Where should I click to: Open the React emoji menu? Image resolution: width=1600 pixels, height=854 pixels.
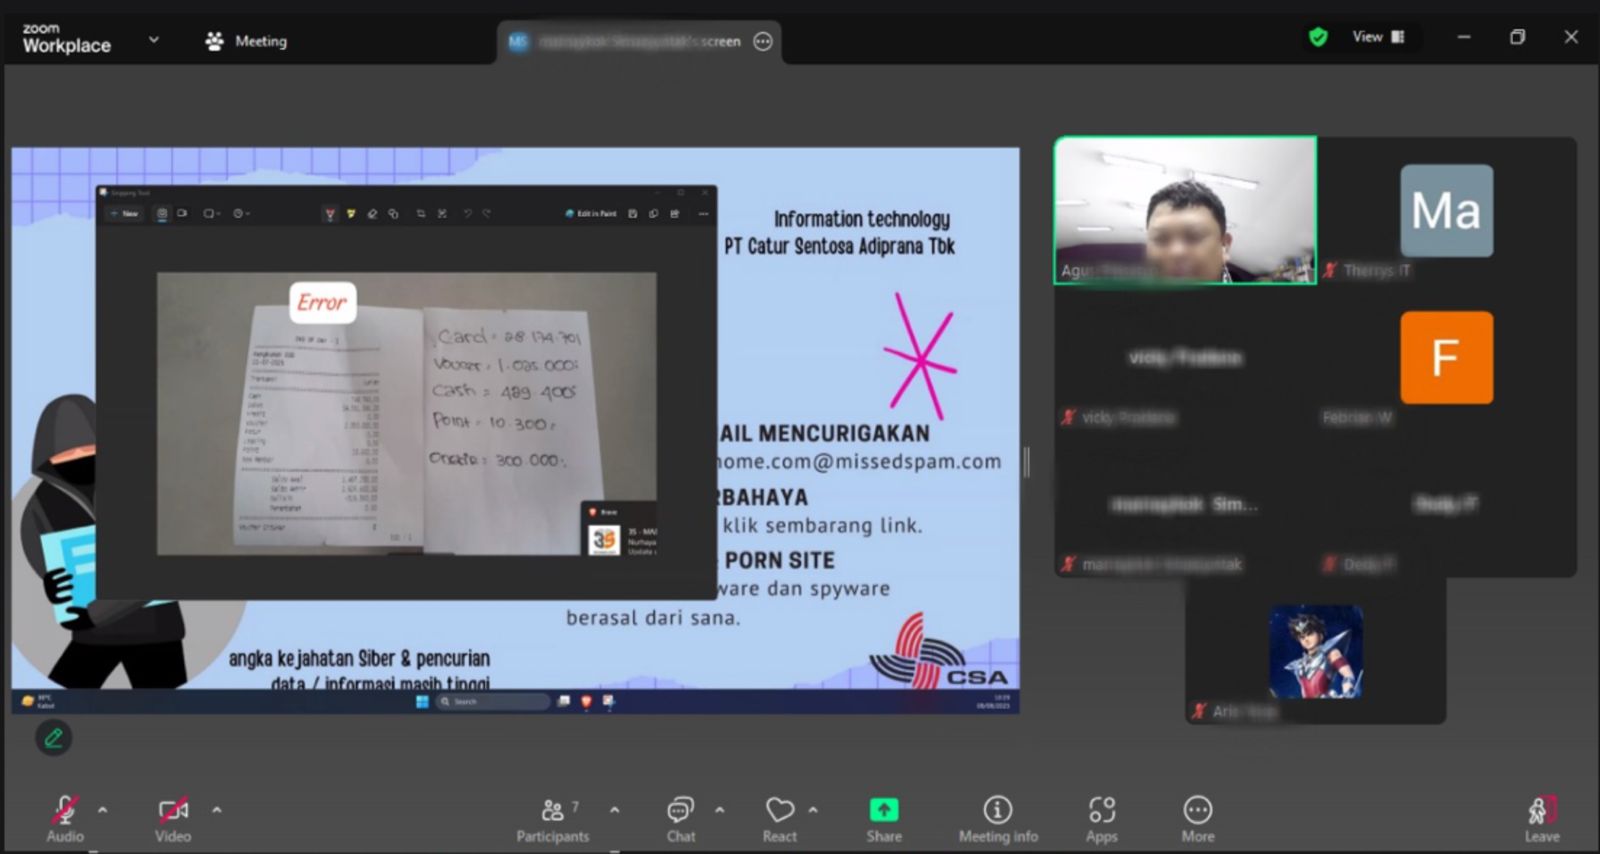(779, 817)
